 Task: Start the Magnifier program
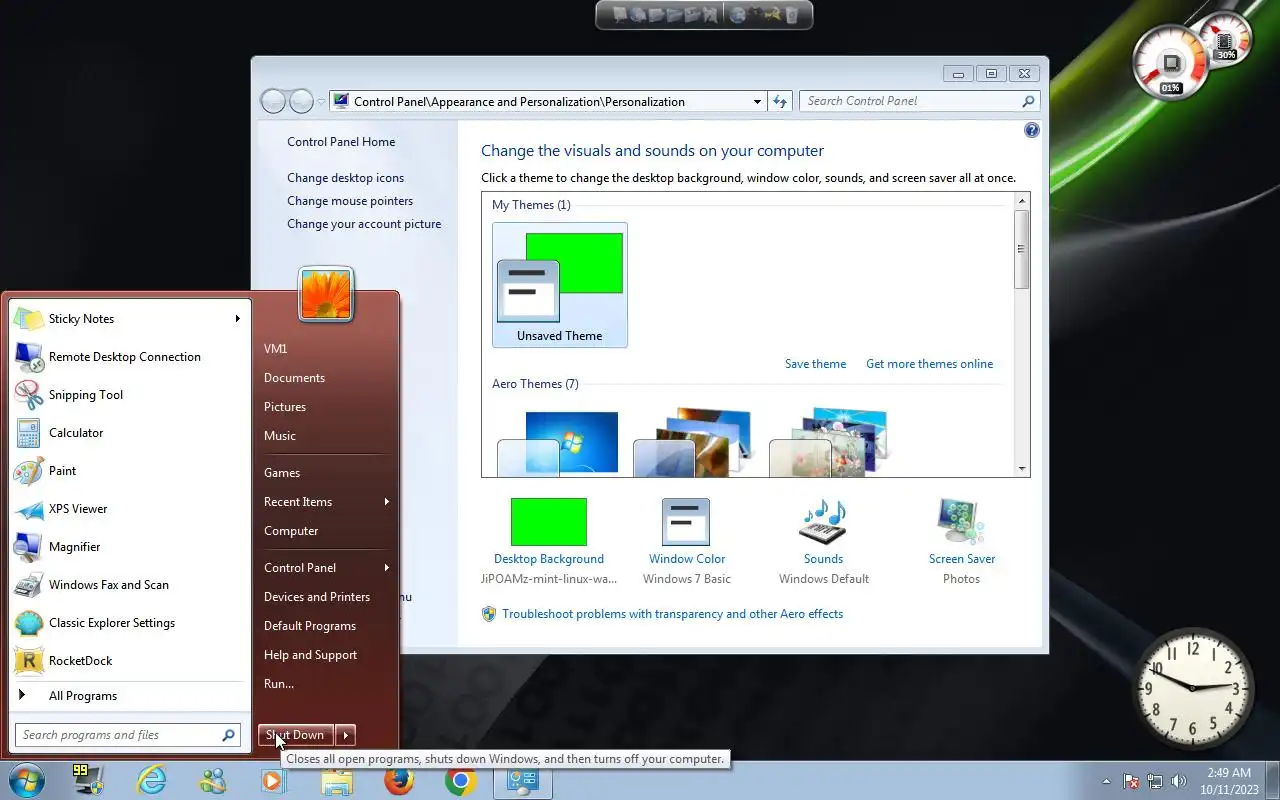click(128, 547)
